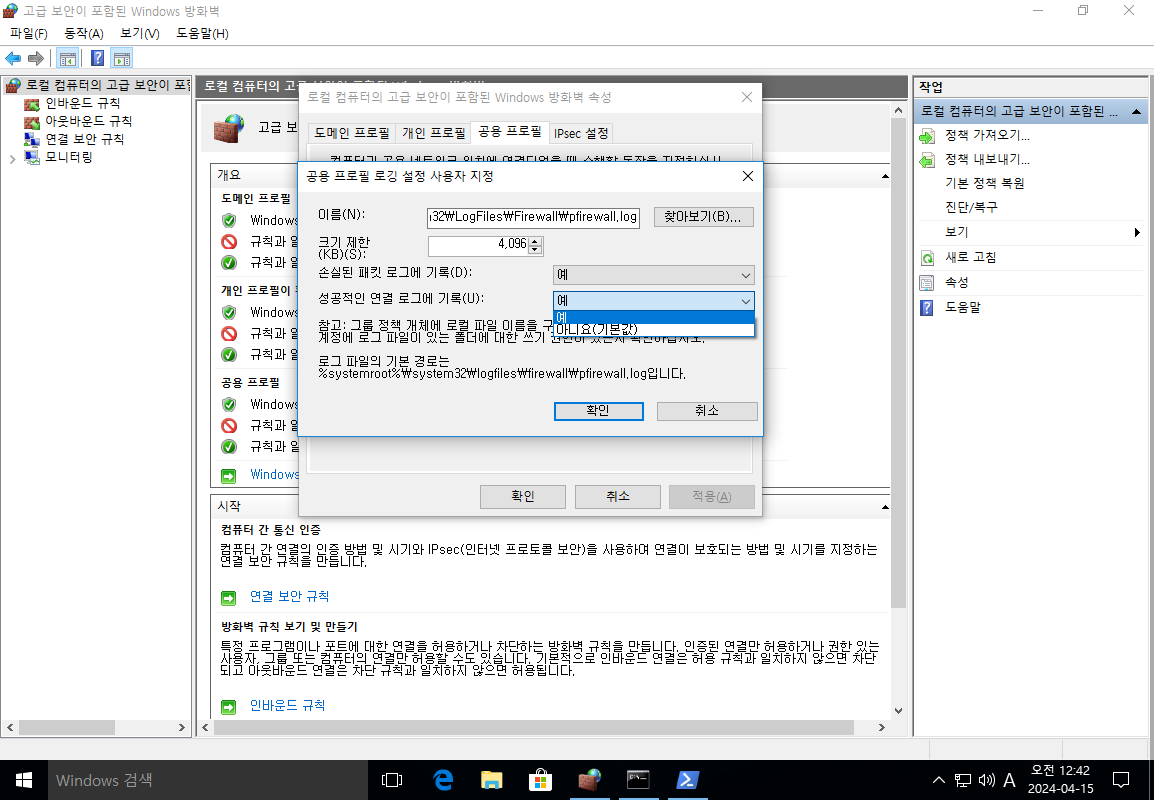Viewport: 1154px width, 800px height.
Task: Open the 보기(V) menu
Action: [x=140, y=34]
